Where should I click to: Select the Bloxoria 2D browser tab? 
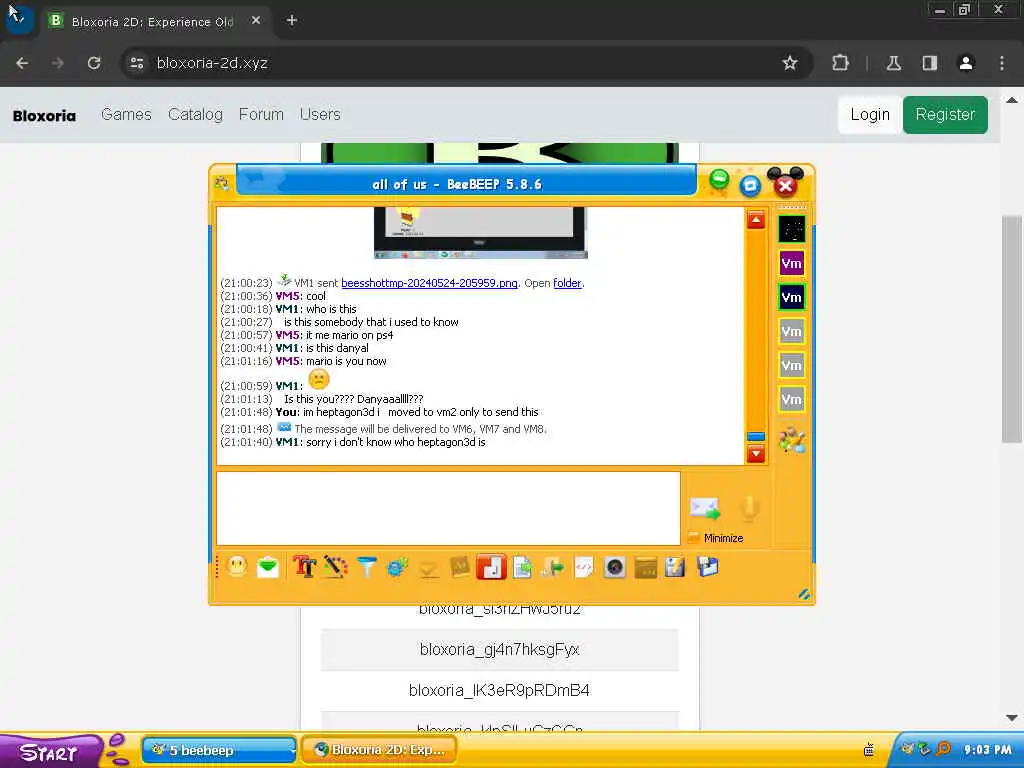point(153,22)
